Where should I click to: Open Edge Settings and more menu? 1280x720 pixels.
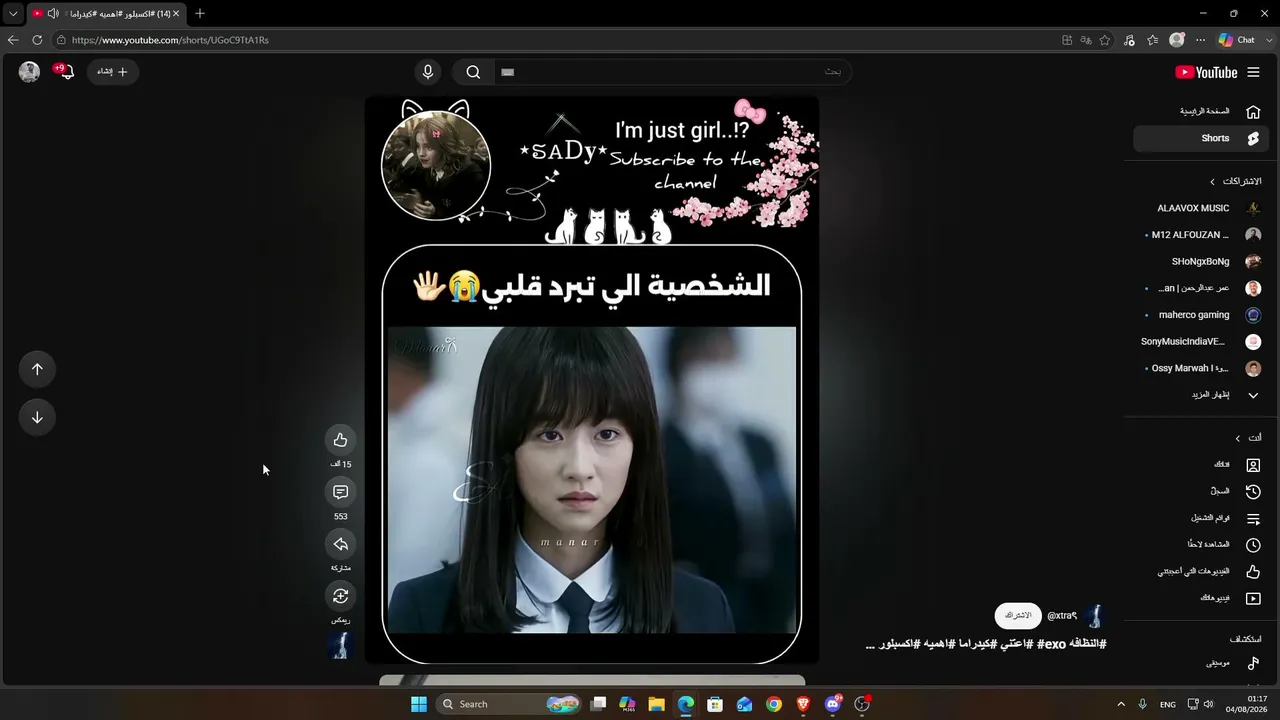point(1200,40)
